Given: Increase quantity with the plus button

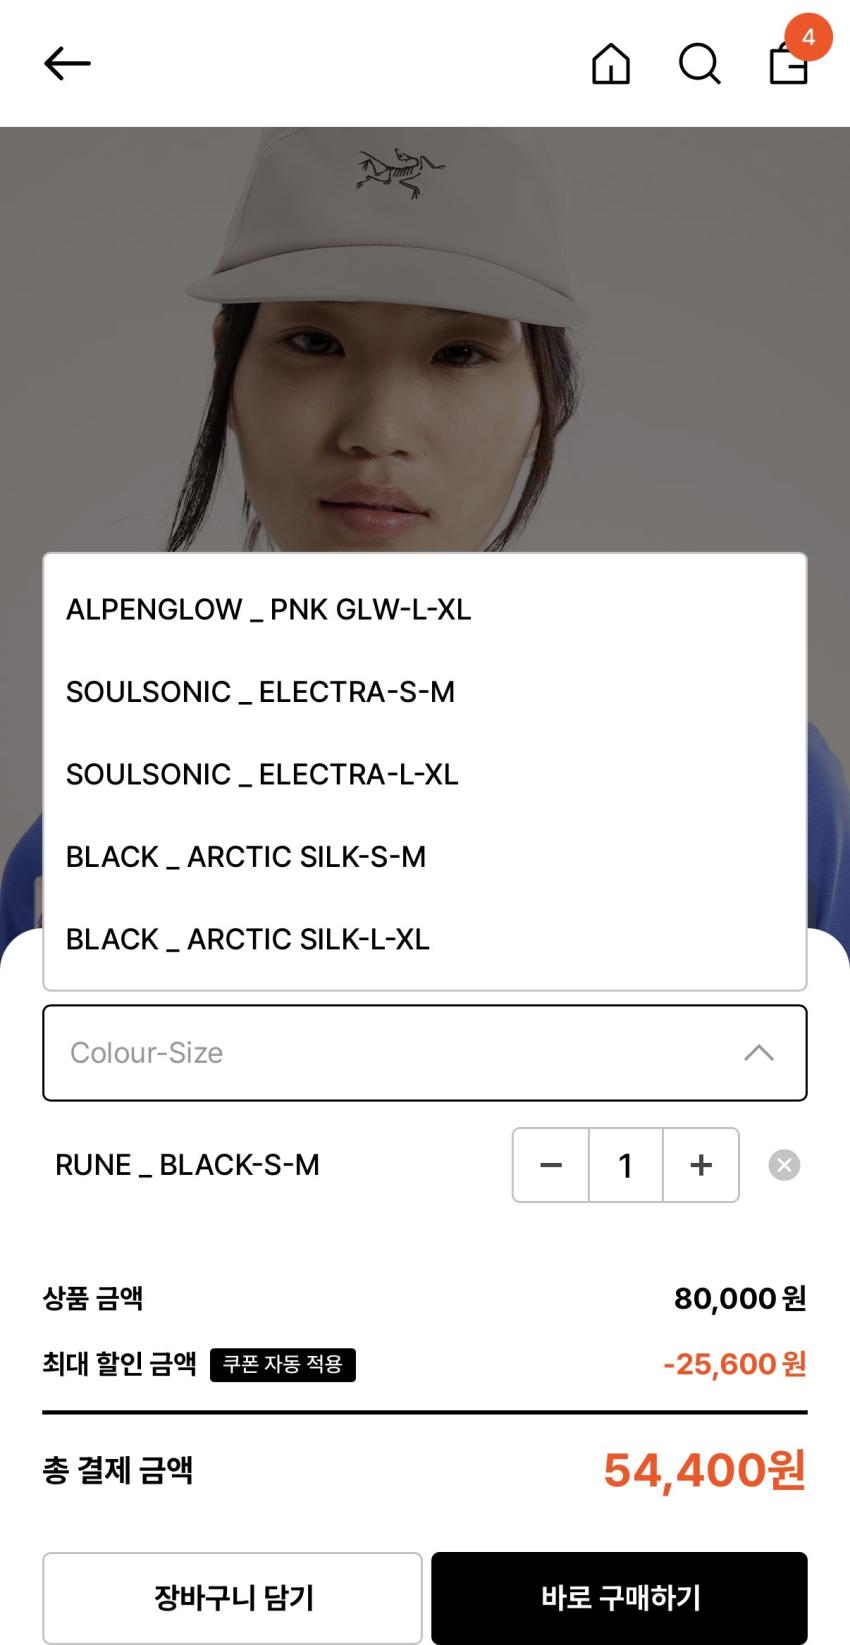Looking at the screenshot, I should (x=701, y=1165).
